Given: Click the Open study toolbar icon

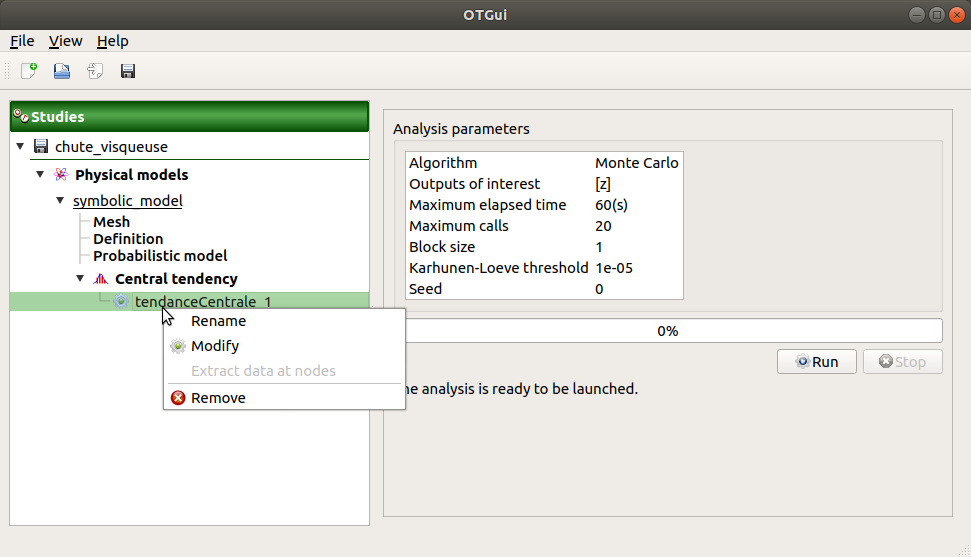Looking at the screenshot, I should coord(62,71).
